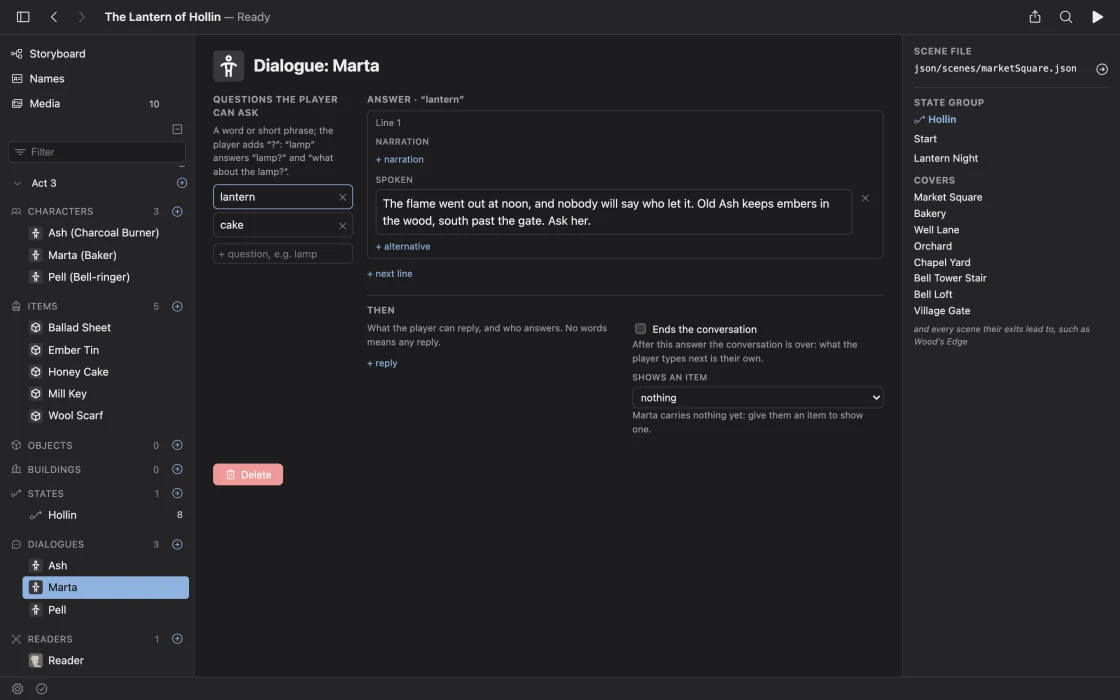Screen dimensions: 1120x700
Task: Collapse the Act 3 chevron
Action: (x=17, y=183)
